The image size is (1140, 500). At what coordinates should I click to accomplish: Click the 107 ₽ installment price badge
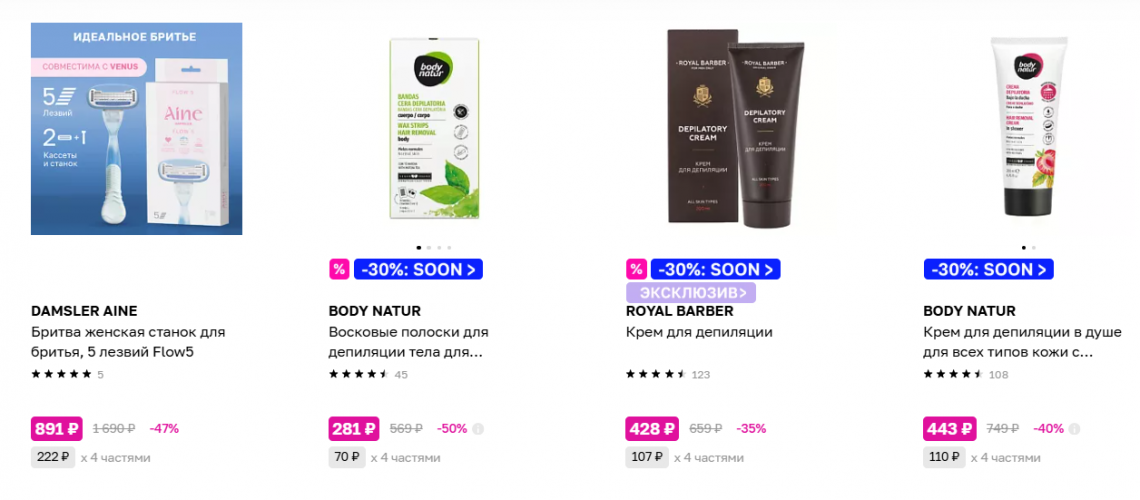[x=647, y=458]
